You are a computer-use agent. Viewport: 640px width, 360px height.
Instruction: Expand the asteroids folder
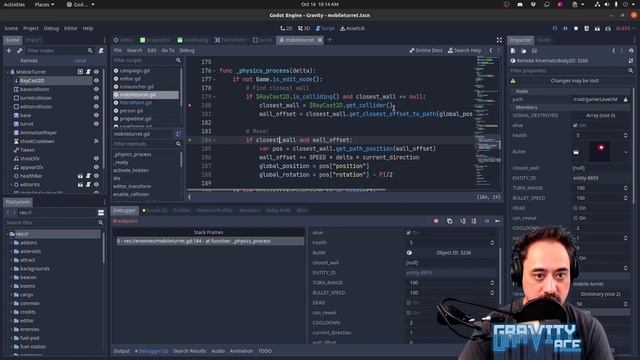[11, 251]
